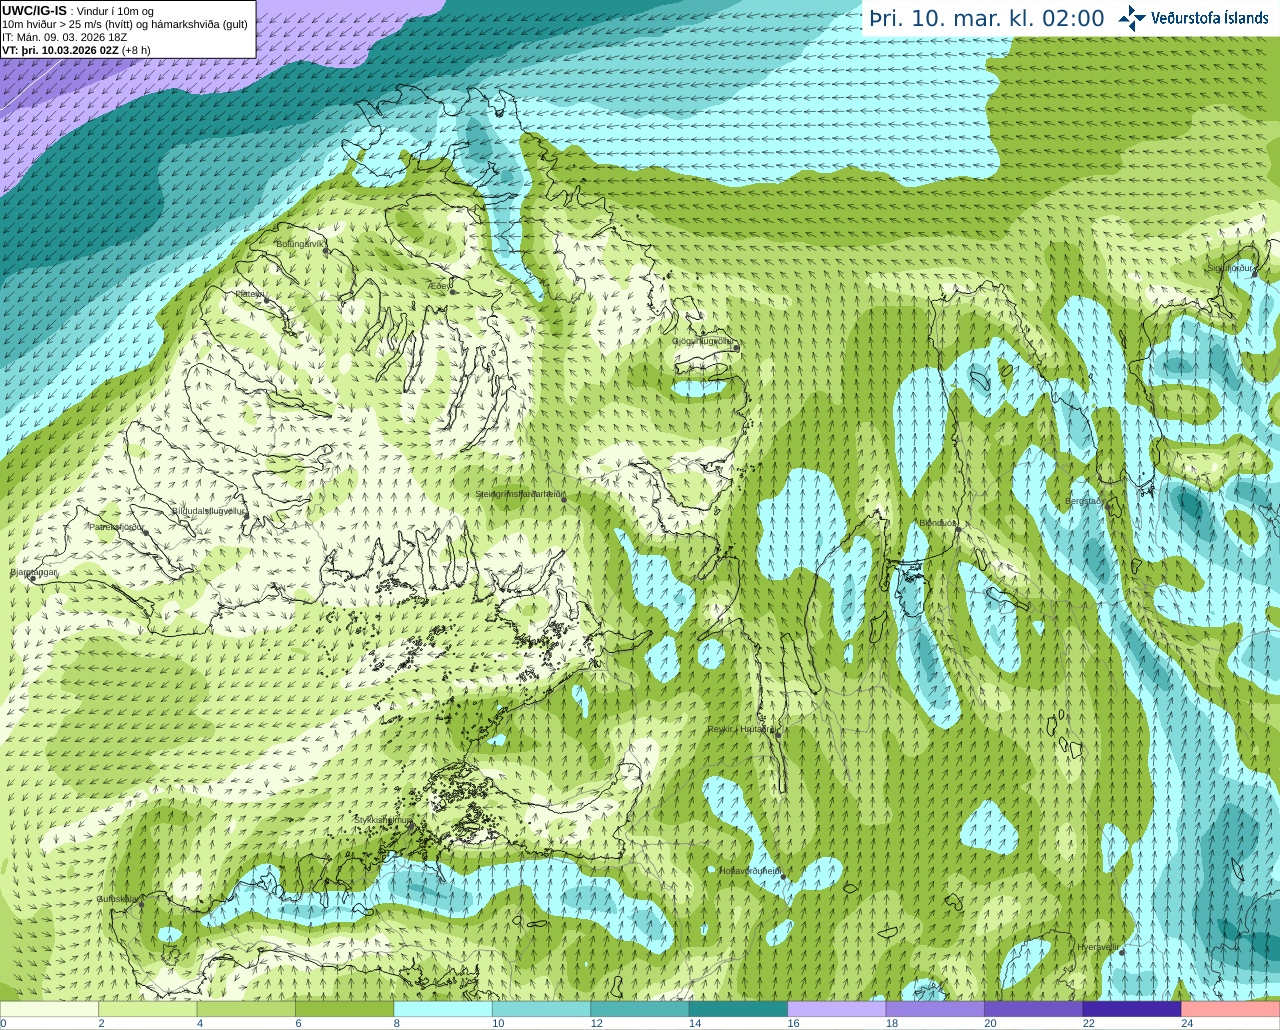Select the Hveravellir station marker
Screen dimensions: 1280x1030
tap(1122, 952)
